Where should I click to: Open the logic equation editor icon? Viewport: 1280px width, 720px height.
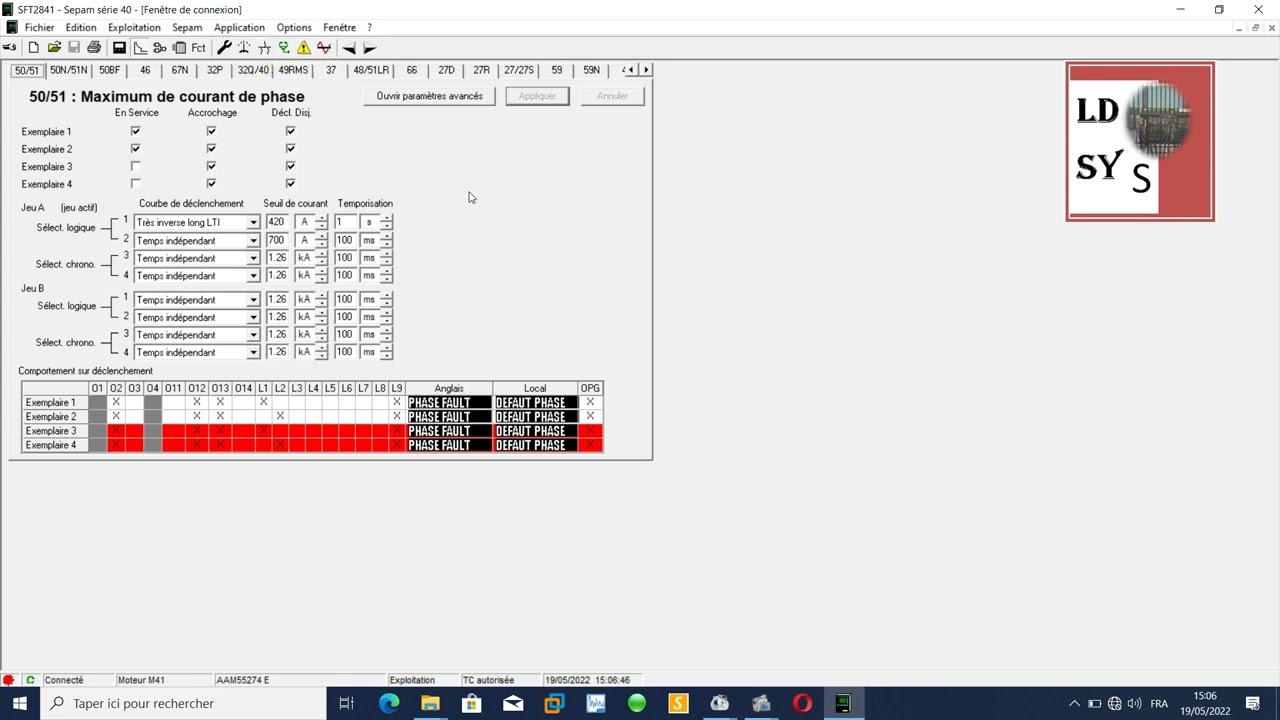pyautogui.click(x=160, y=48)
